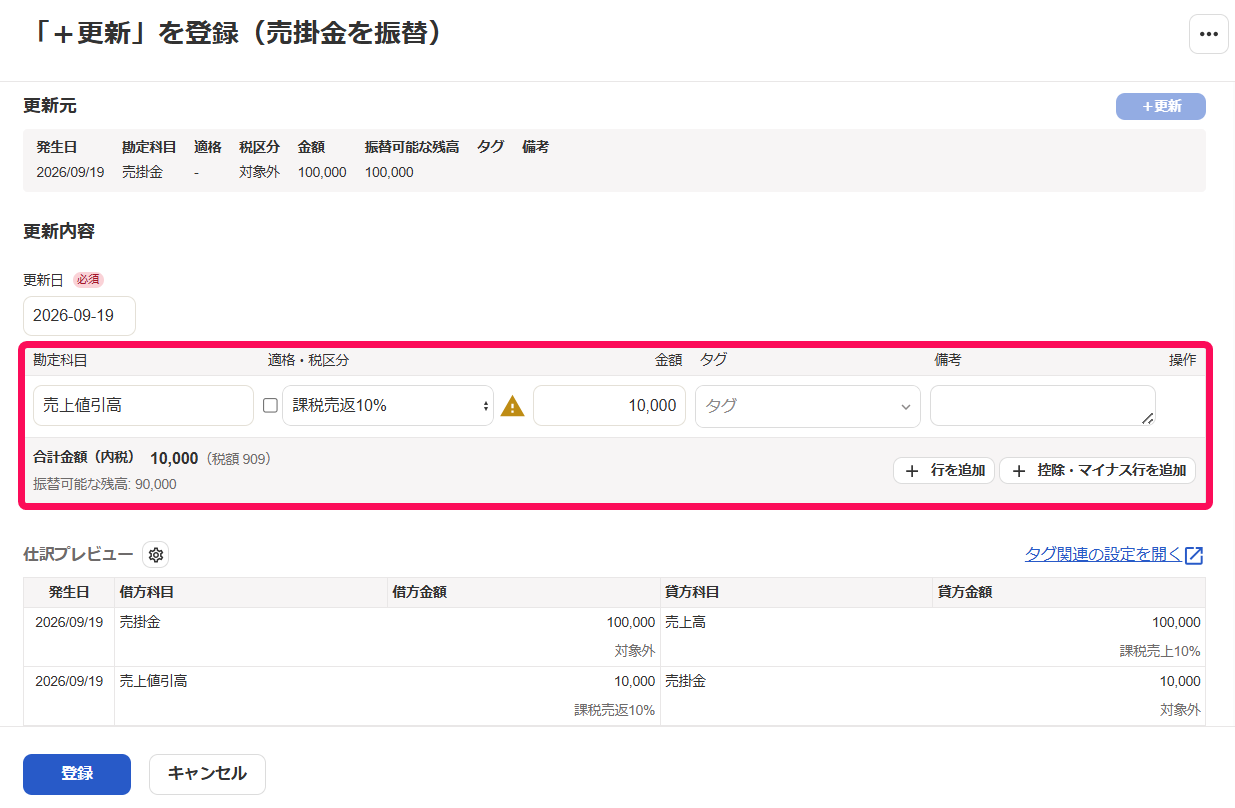Viewport: 1235px width, 808px height.
Task: Click the 貸方科目 column header
Action: [692, 592]
